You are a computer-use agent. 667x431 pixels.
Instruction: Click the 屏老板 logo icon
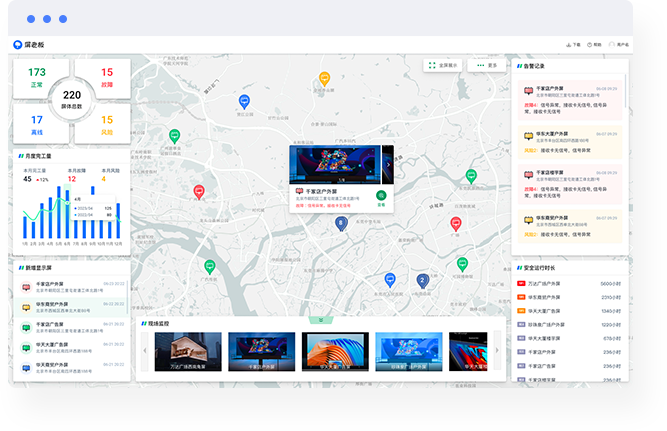pos(18,45)
